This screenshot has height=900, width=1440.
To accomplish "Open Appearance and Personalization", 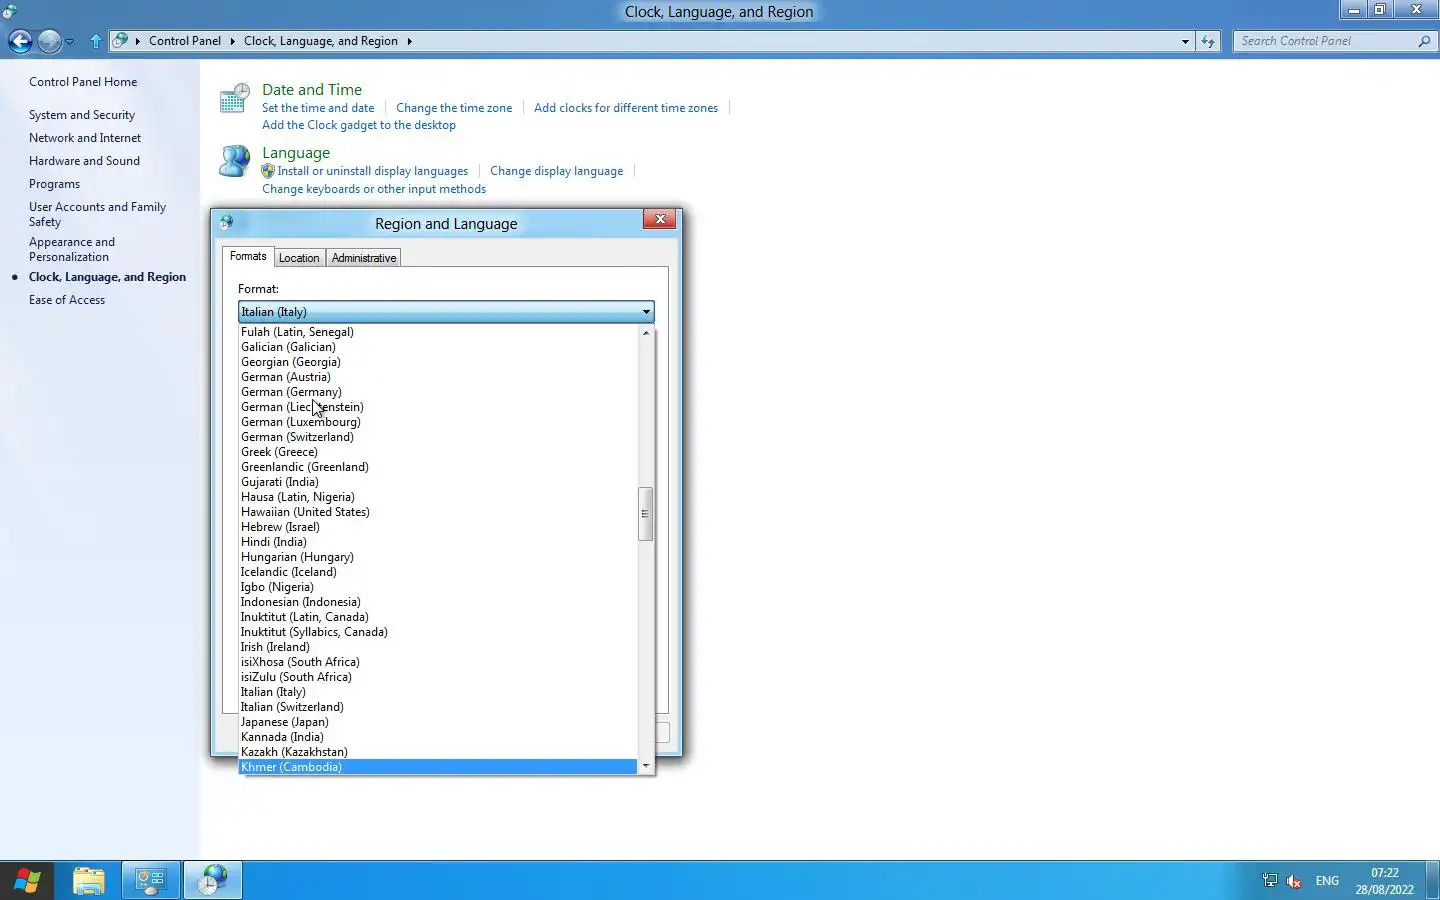I will (72, 249).
